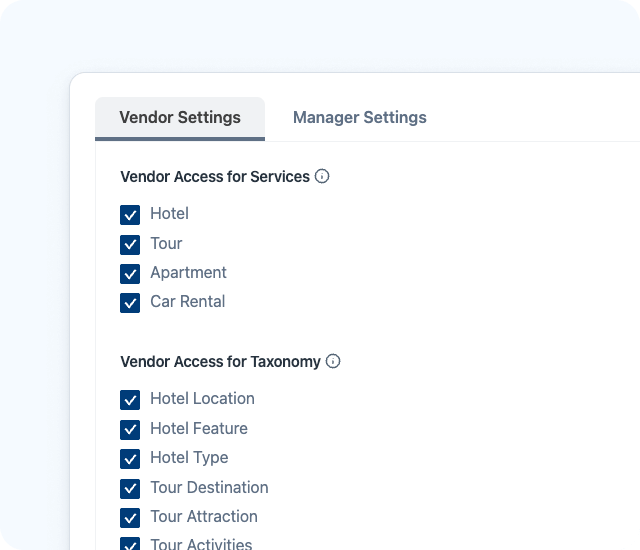Click the Hotel Feature label text
This screenshot has width=640, height=550.
(198, 428)
